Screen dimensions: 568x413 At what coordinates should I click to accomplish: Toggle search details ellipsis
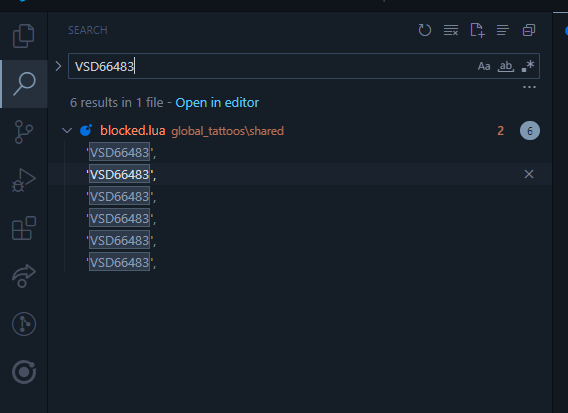(529, 87)
